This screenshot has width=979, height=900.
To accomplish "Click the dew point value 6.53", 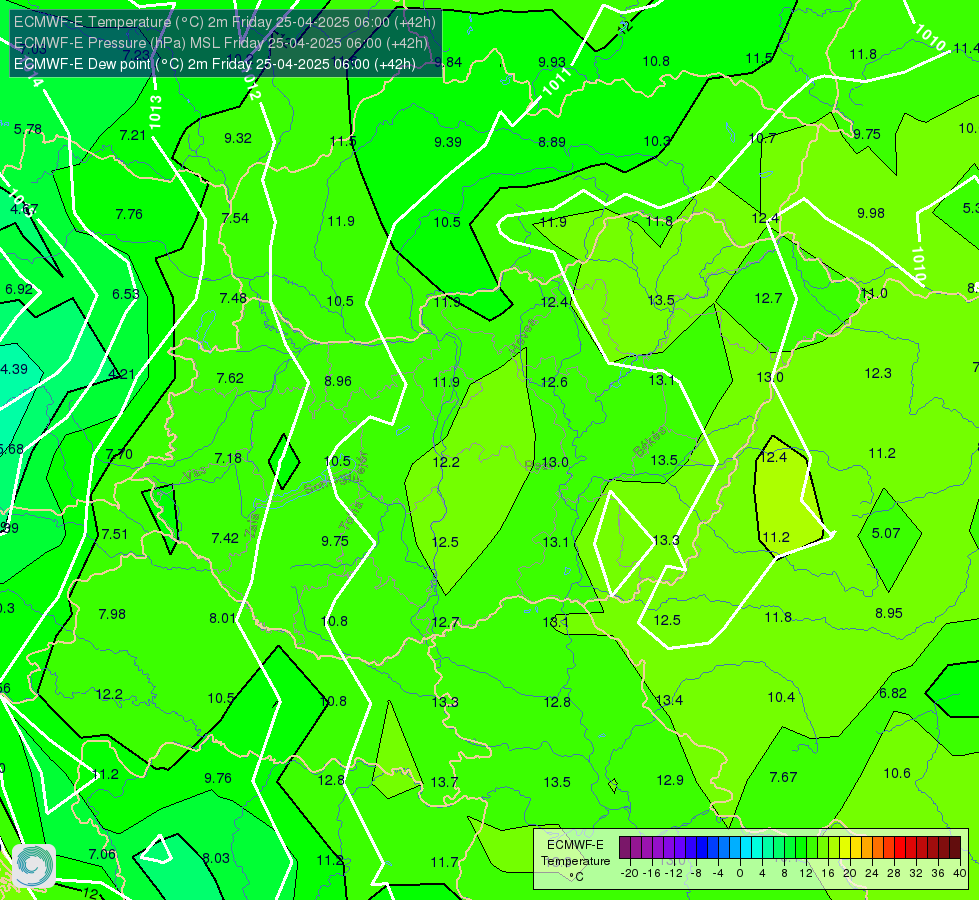I will (x=126, y=294).
